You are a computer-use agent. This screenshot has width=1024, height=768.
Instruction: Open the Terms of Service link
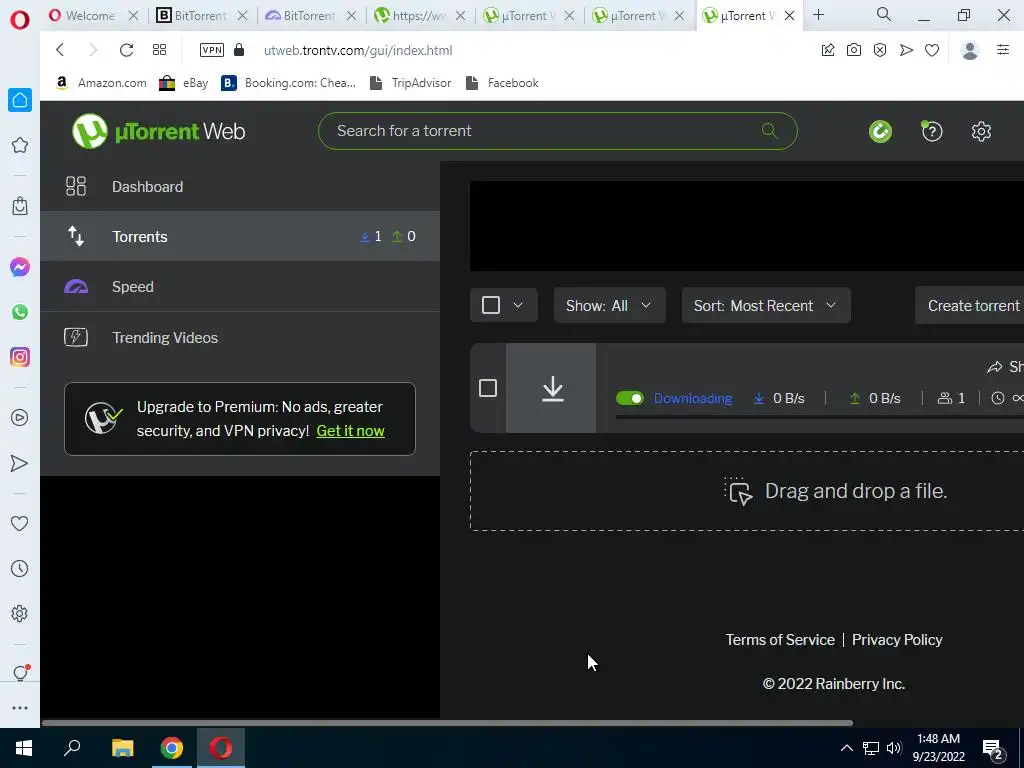pyautogui.click(x=780, y=640)
